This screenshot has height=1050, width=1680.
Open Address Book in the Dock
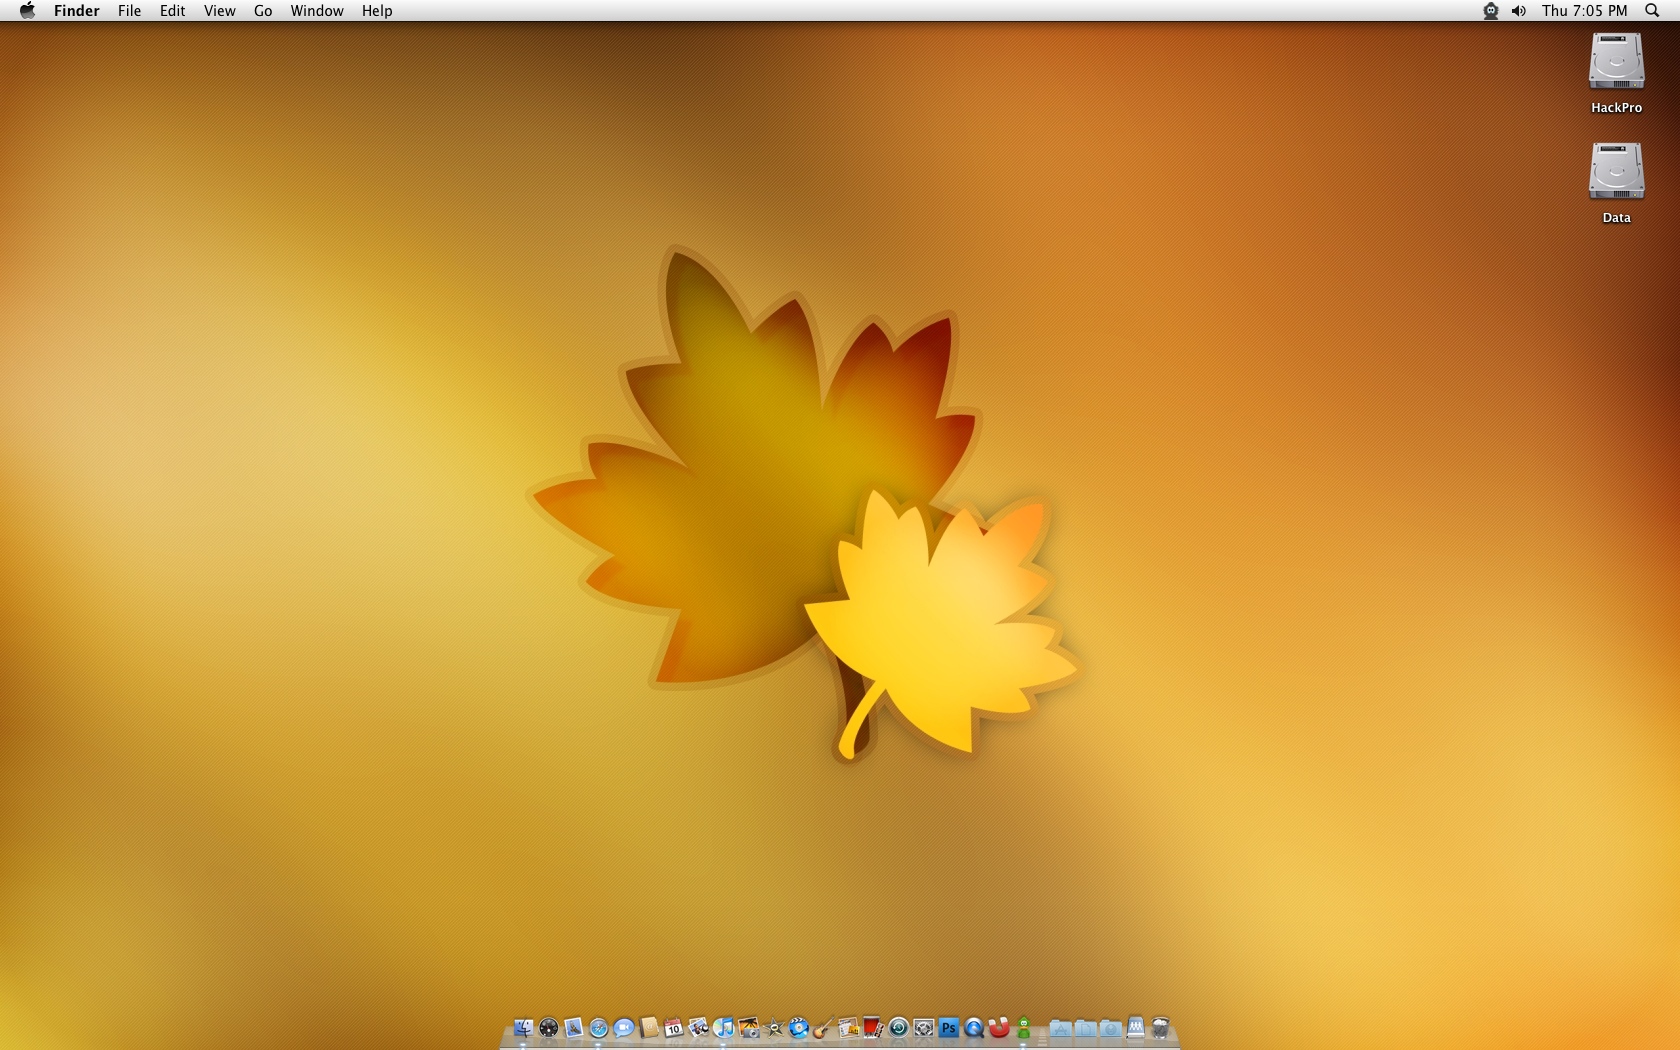coord(649,1028)
